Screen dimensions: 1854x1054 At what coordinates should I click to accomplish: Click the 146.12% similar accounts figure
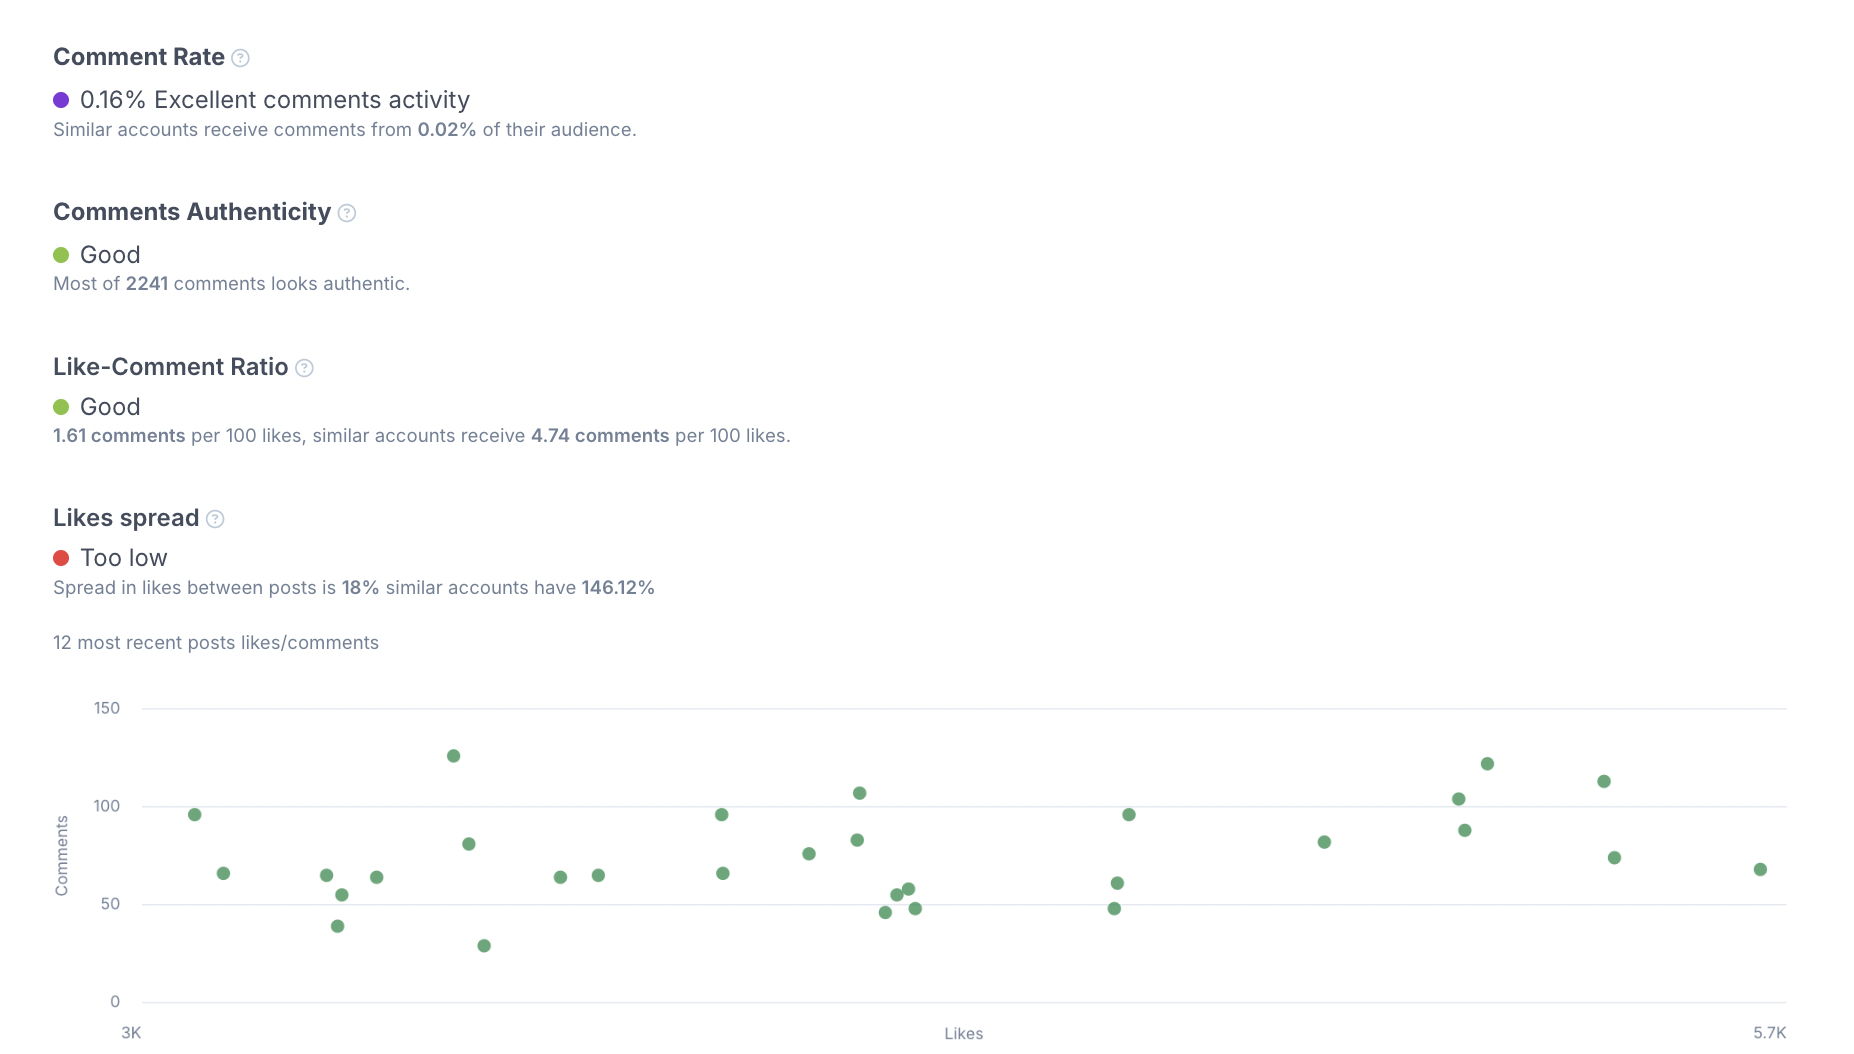[x=618, y=588]
